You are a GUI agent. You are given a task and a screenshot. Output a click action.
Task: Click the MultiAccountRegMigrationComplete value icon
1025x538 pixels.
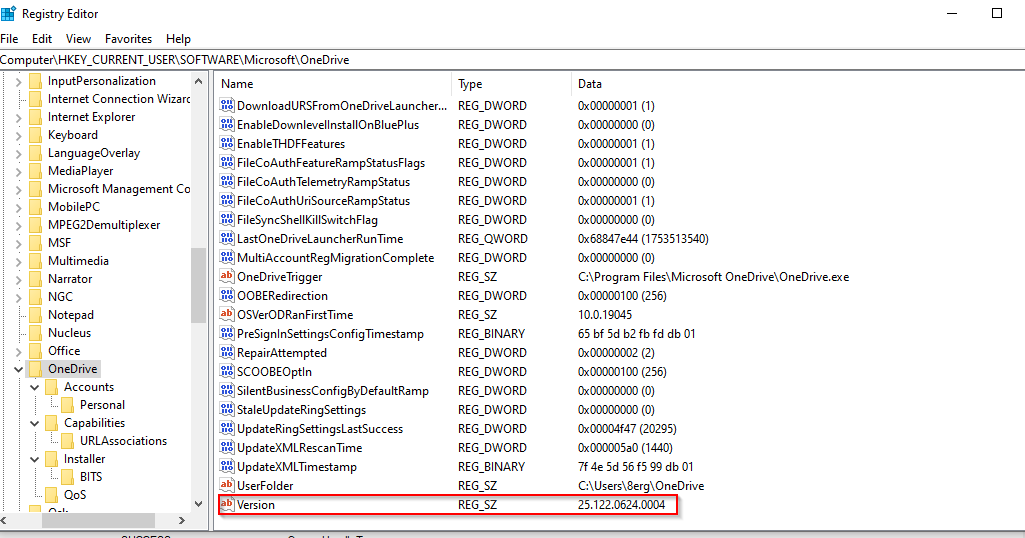pos(227,257)
